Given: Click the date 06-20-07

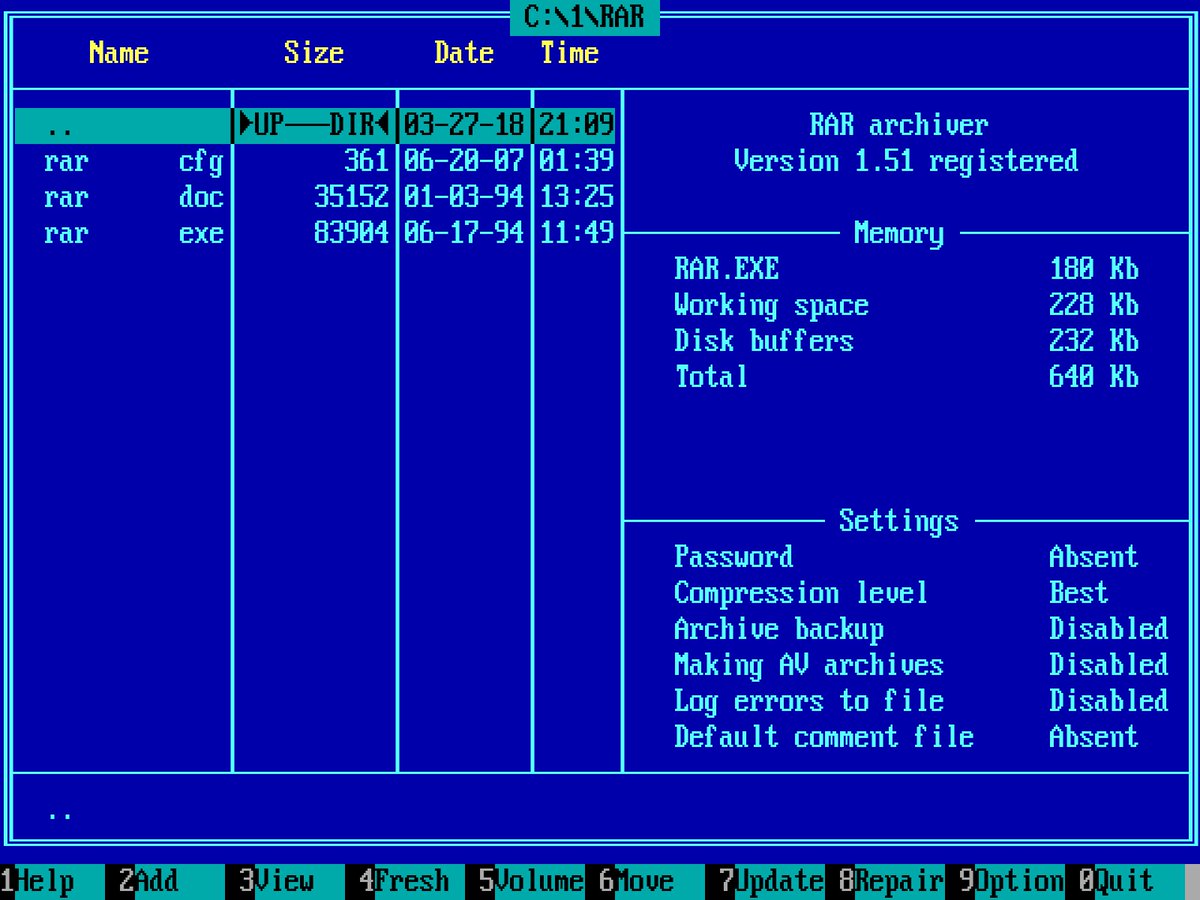Looking at the screenshot, I should 465,161.
